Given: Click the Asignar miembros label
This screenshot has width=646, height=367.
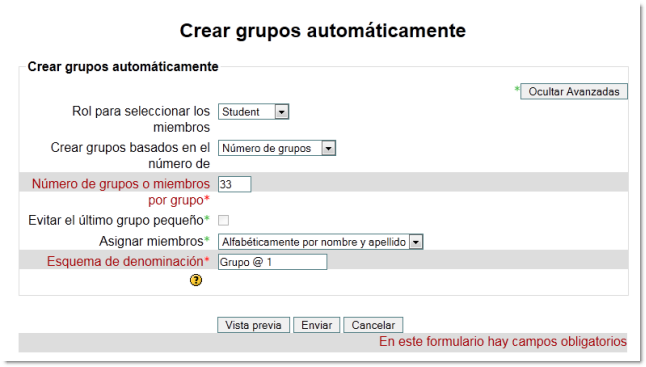Looking at the screenshot, I should click(x=151, y=241).
